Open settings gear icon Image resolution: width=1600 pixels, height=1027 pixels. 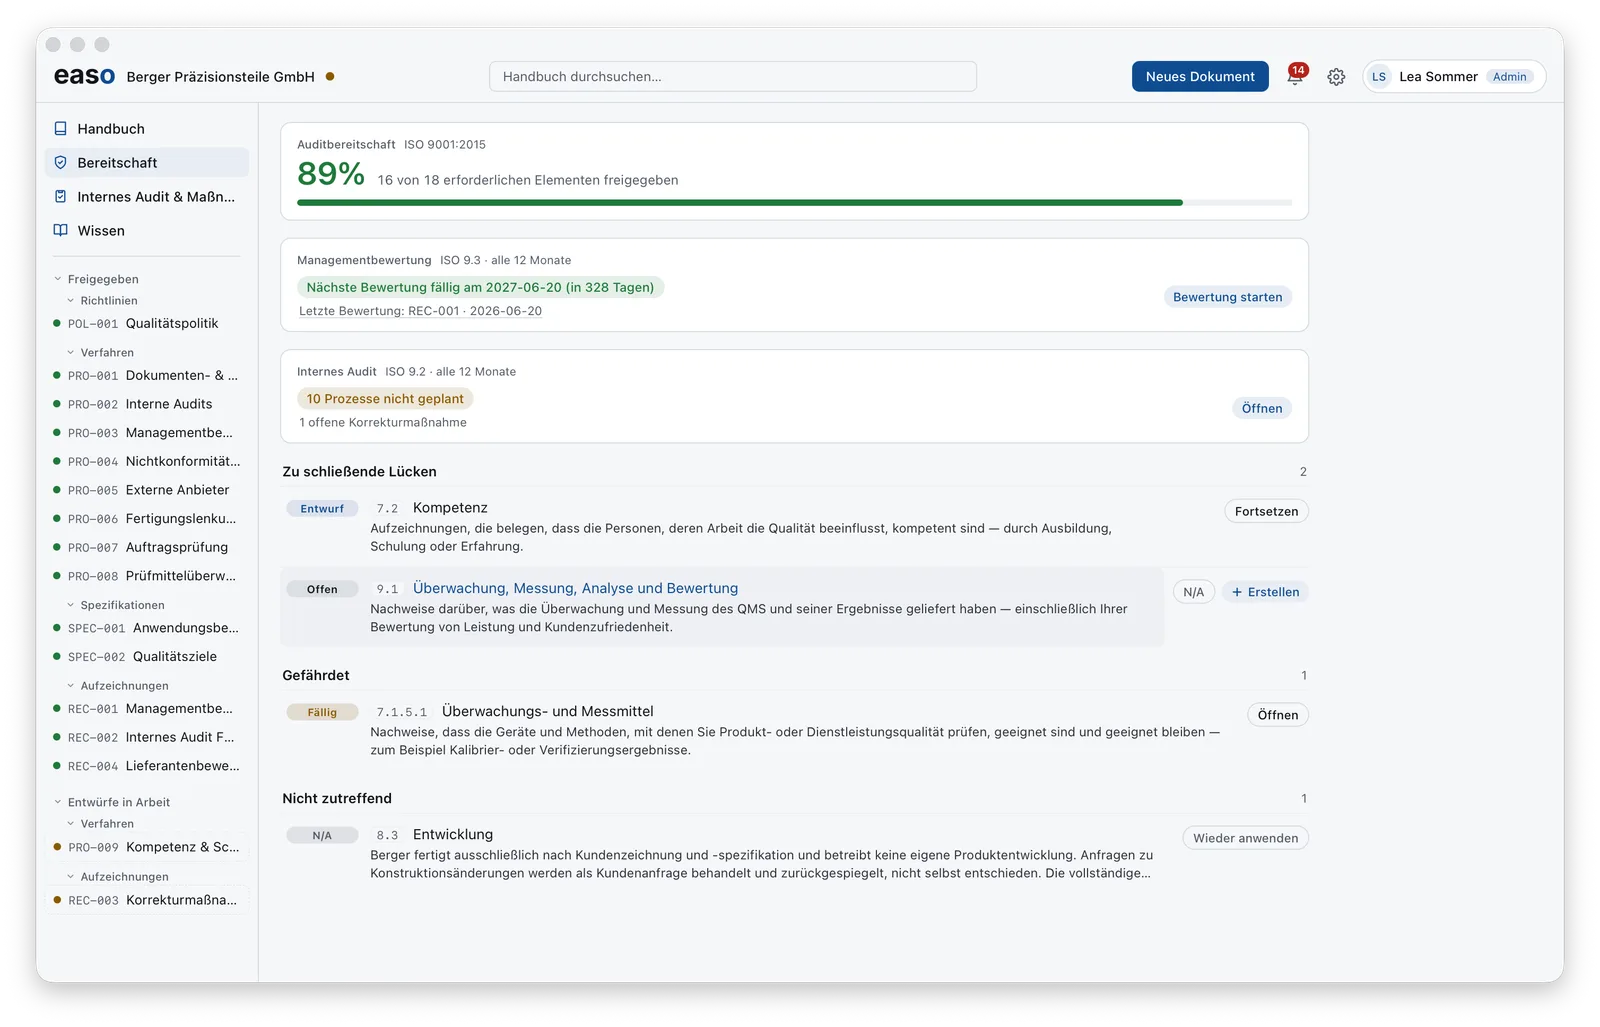pyautogui.click(x=1336, y=77)
